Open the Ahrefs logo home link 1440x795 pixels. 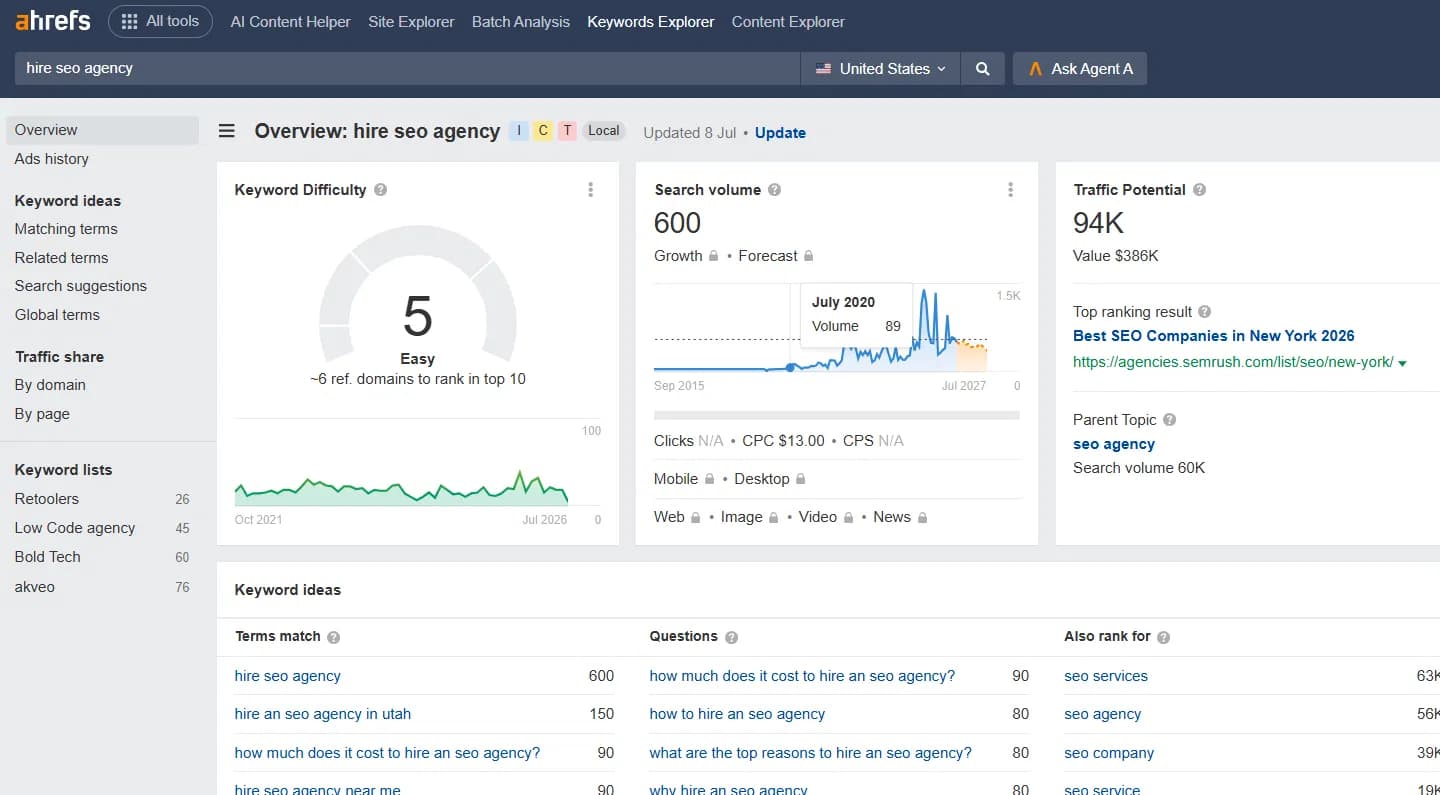53,21
